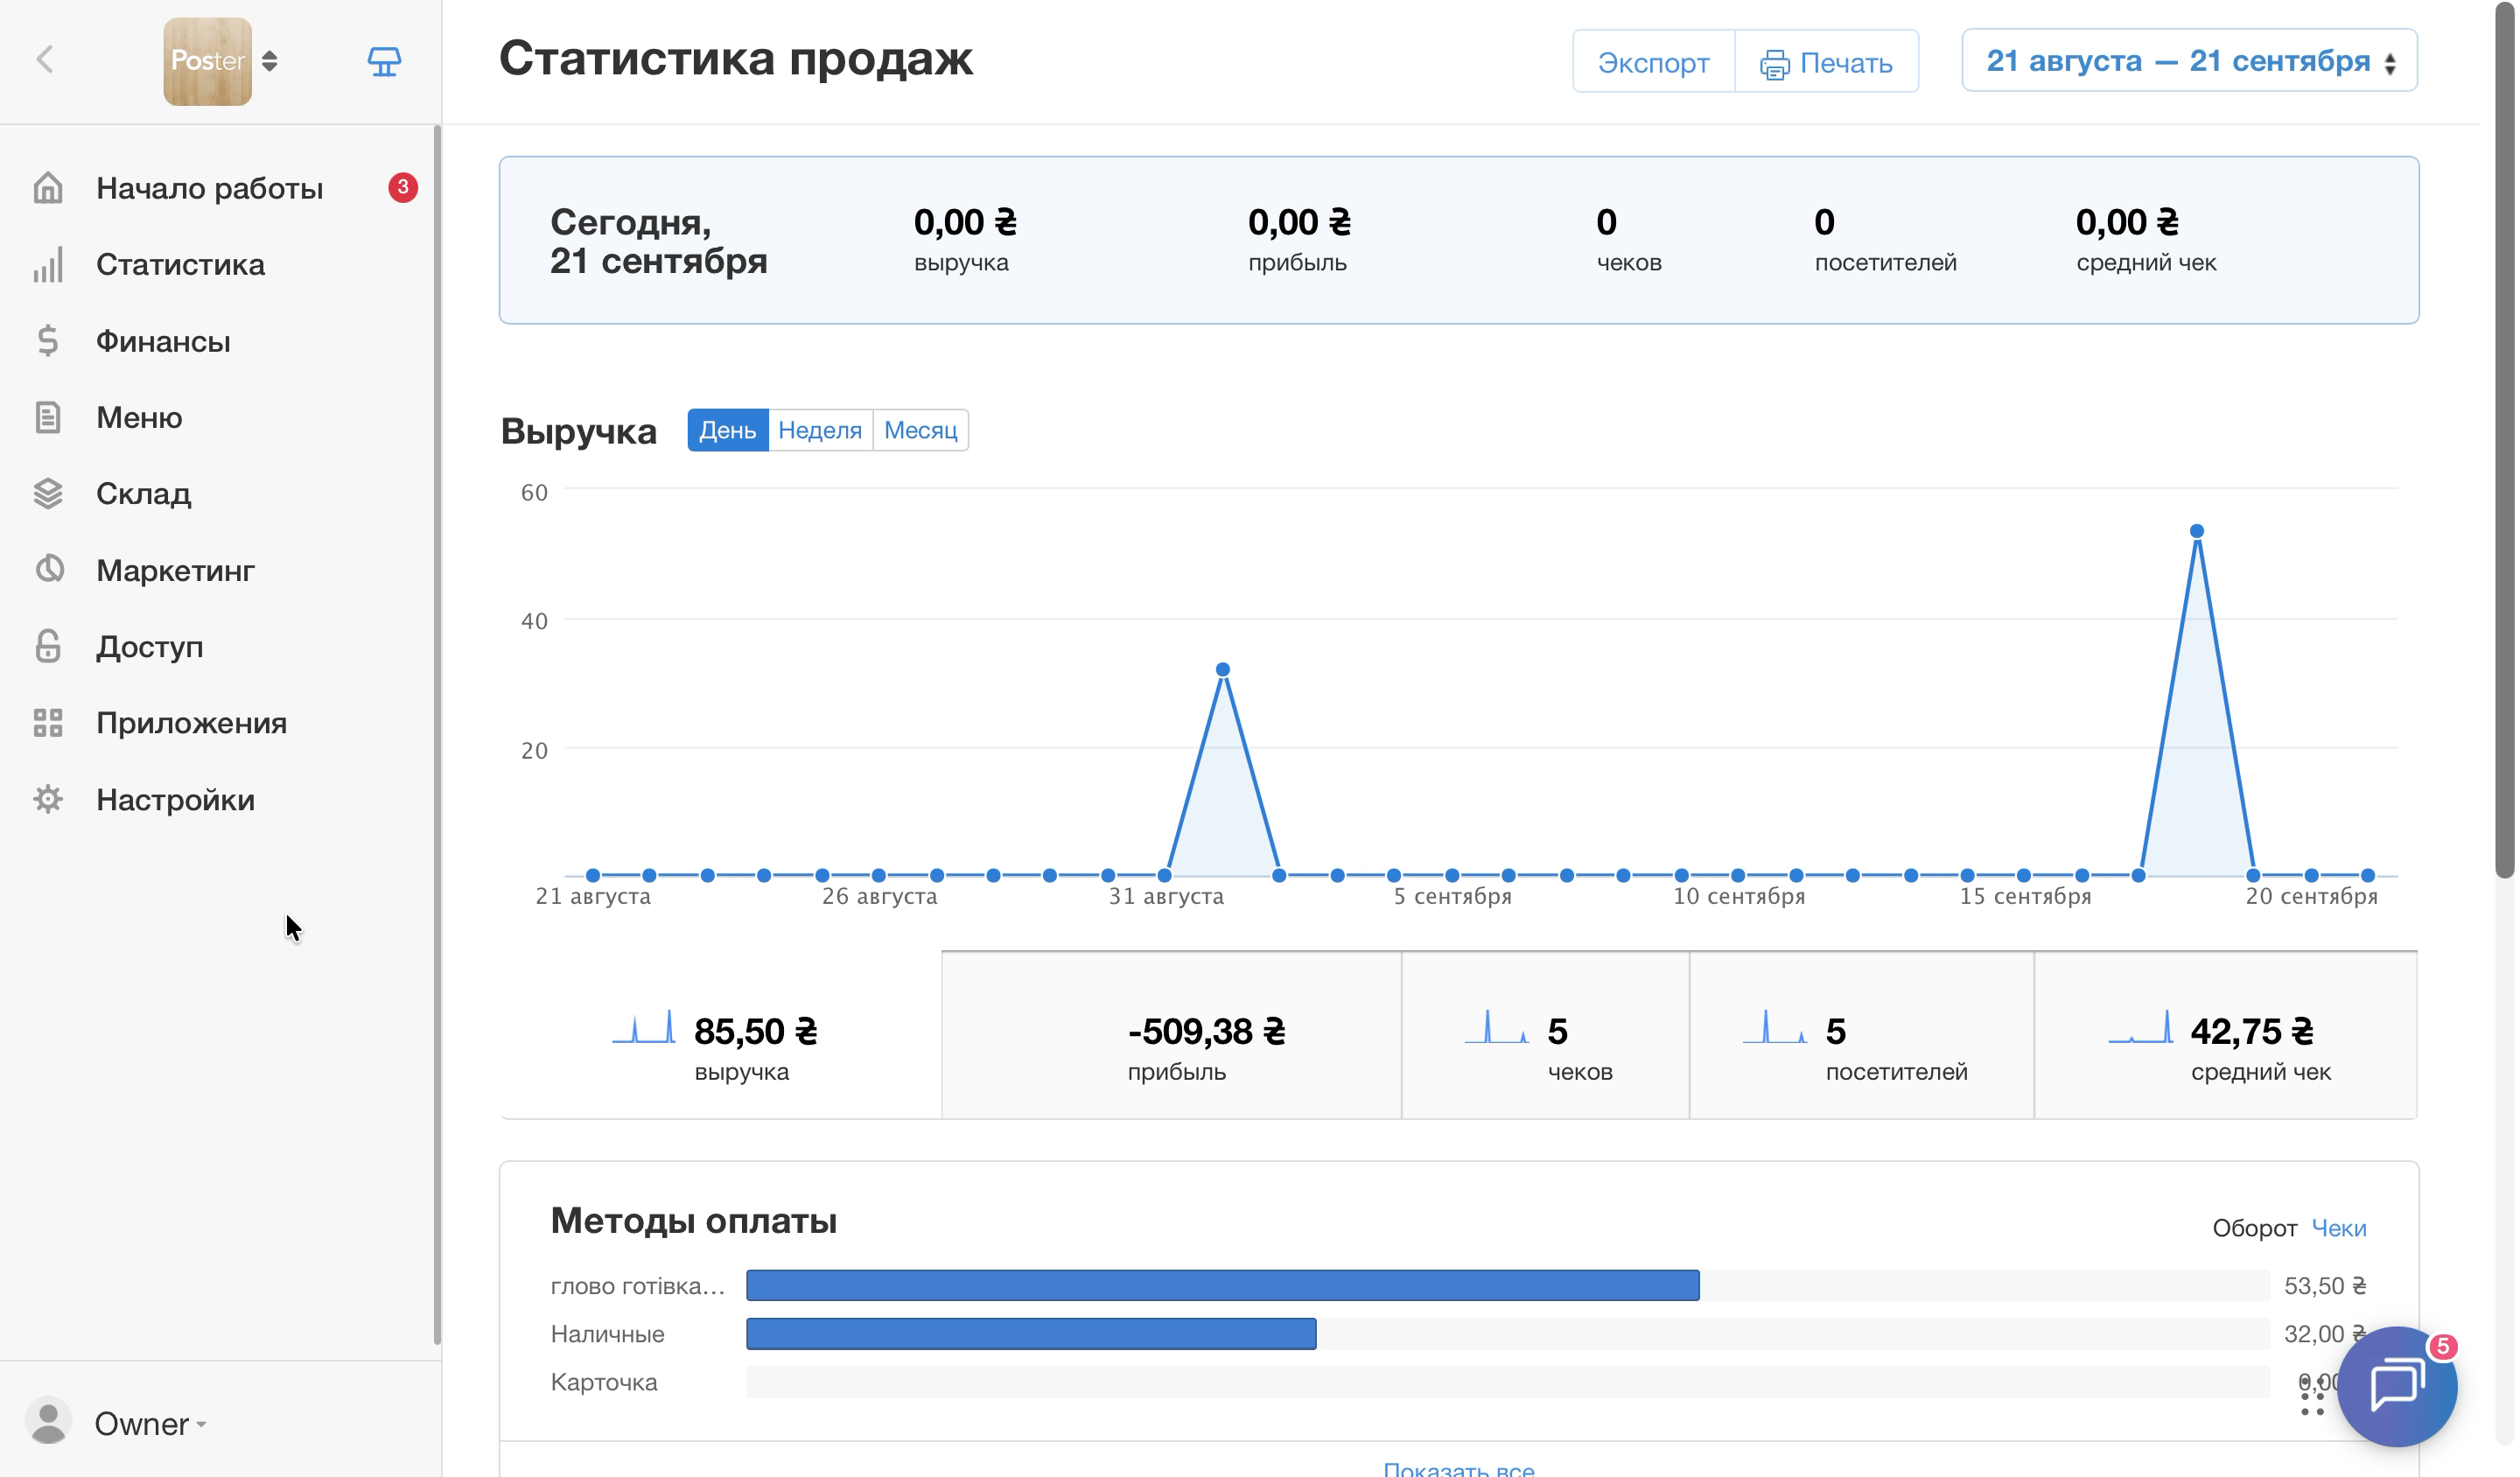The image size is (2520, 1477).
Task: Switch the revenue chart to Неделя
Action: point(820,430)
